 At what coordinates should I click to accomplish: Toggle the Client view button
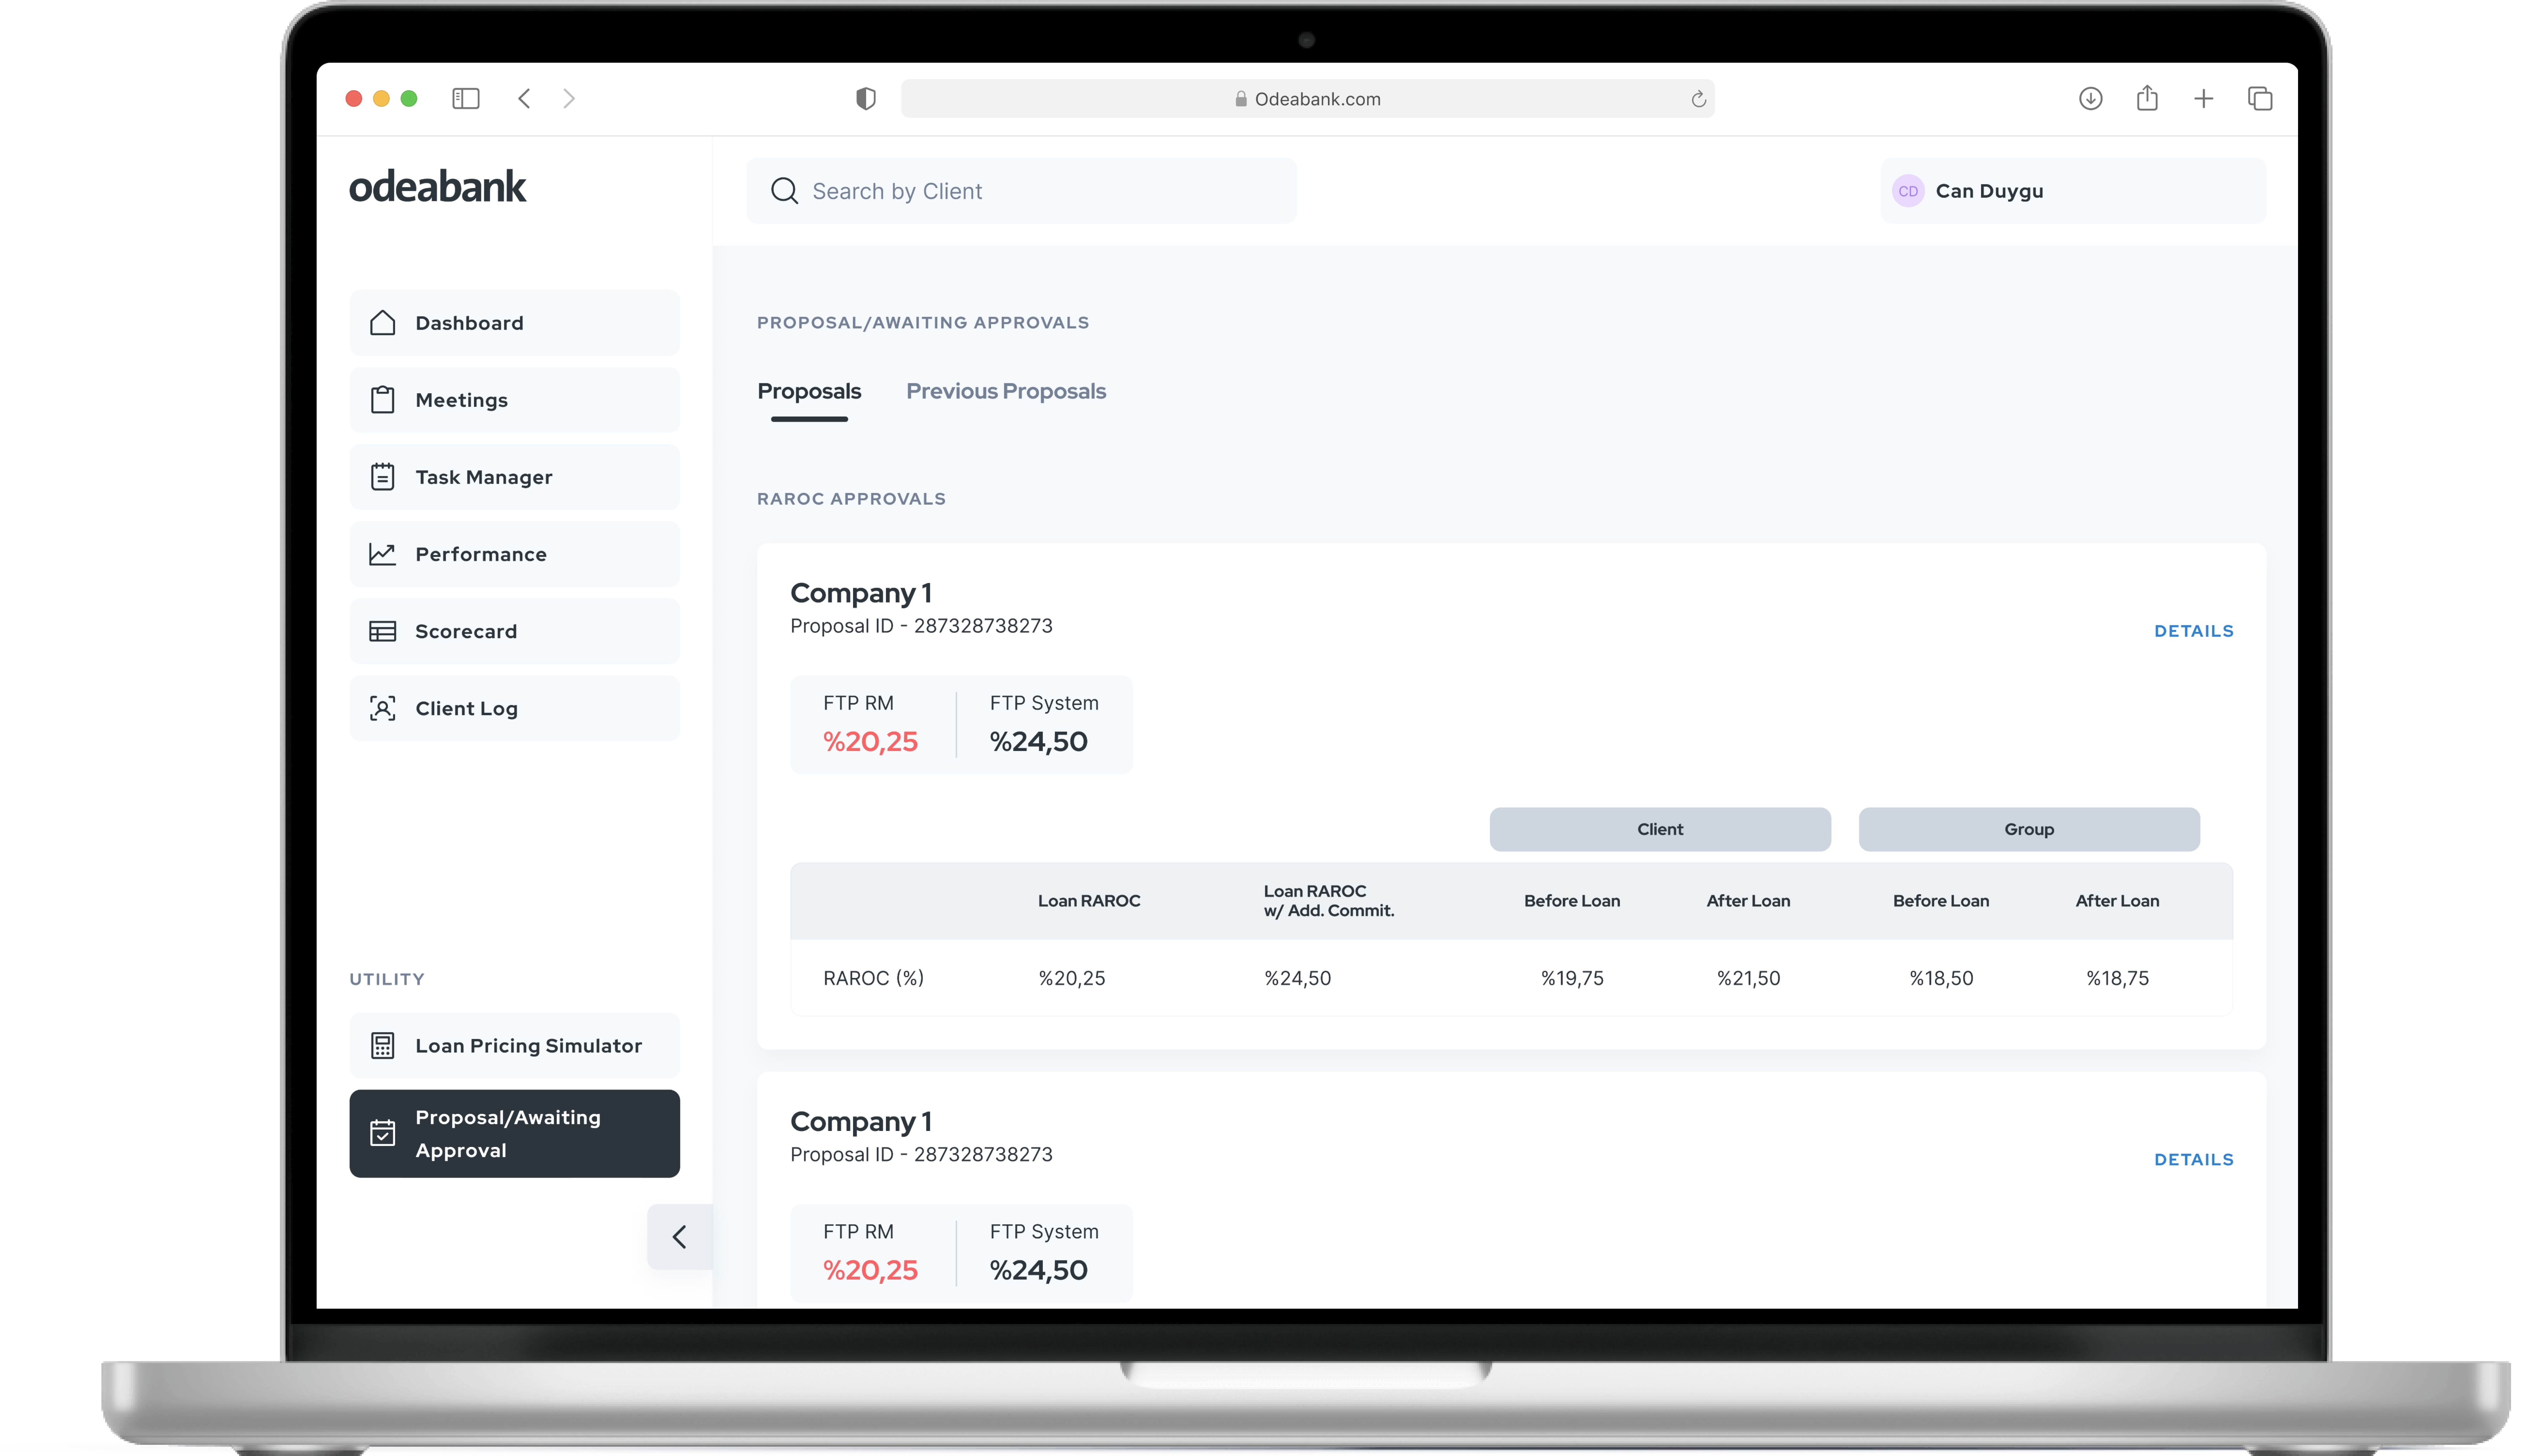[x=1658, y=827]
